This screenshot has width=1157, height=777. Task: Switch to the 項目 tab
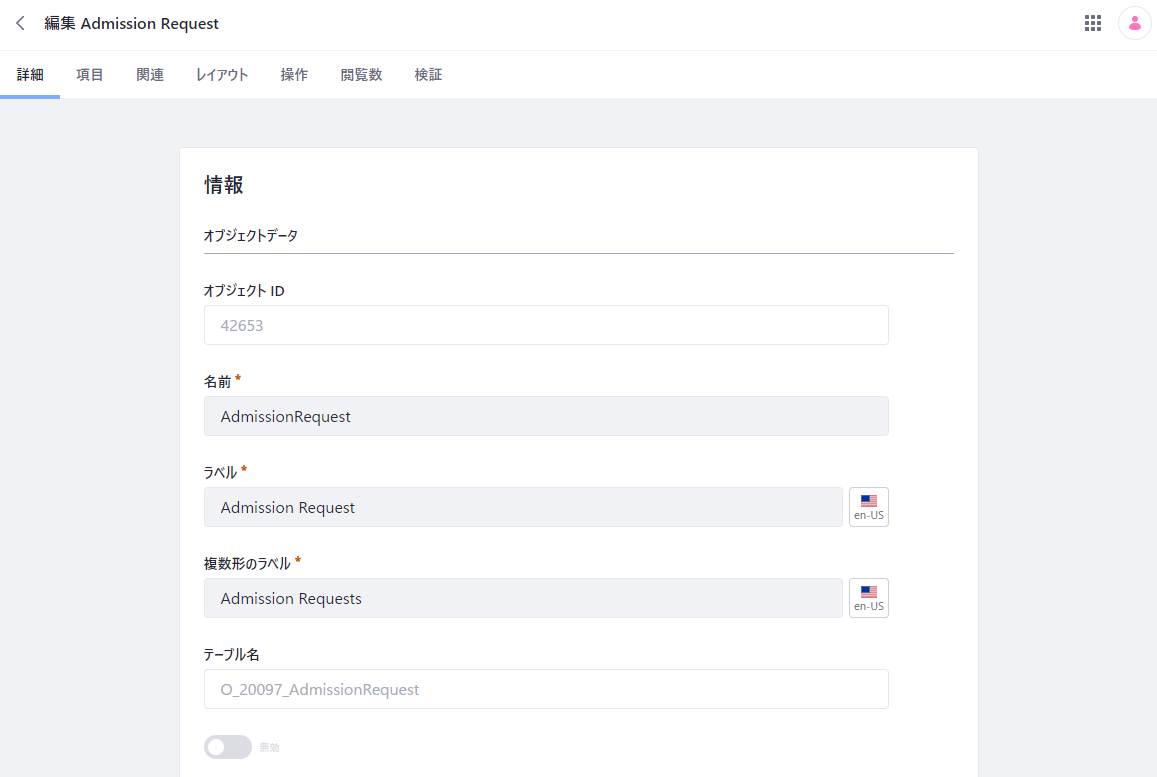coord(90,75)
